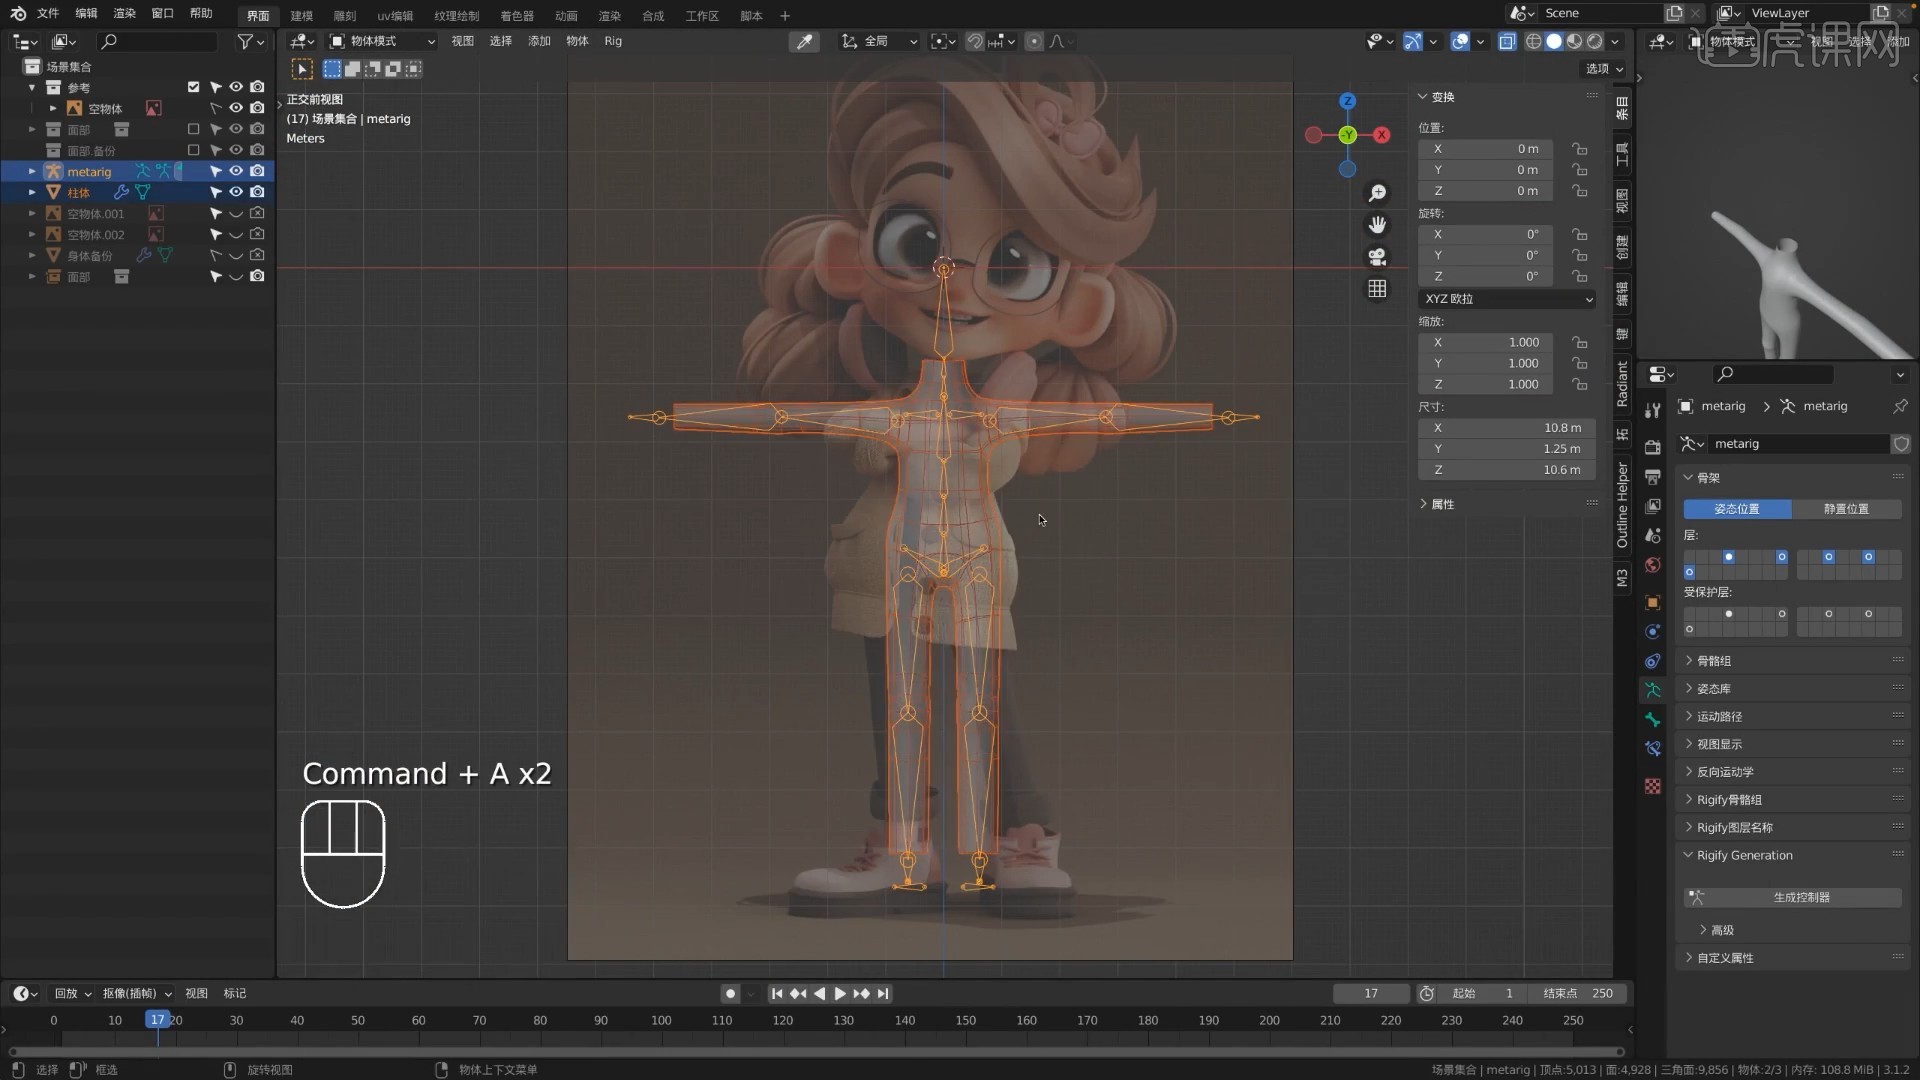Pin the metarig properties with the pin icon
Viewport: 1920px width, 1080px height.
[1899, 406]
